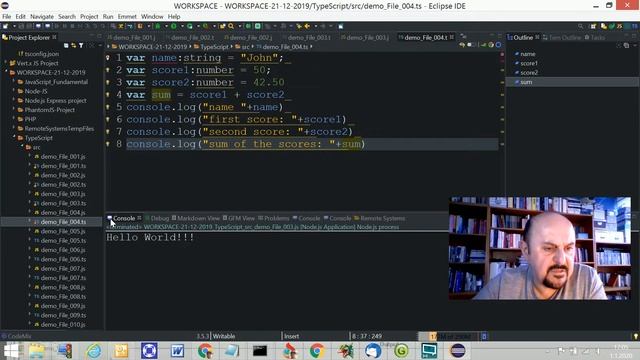Click line 1 lightbulb marker in gutter

pyautogui.click(x=108, y=58)
